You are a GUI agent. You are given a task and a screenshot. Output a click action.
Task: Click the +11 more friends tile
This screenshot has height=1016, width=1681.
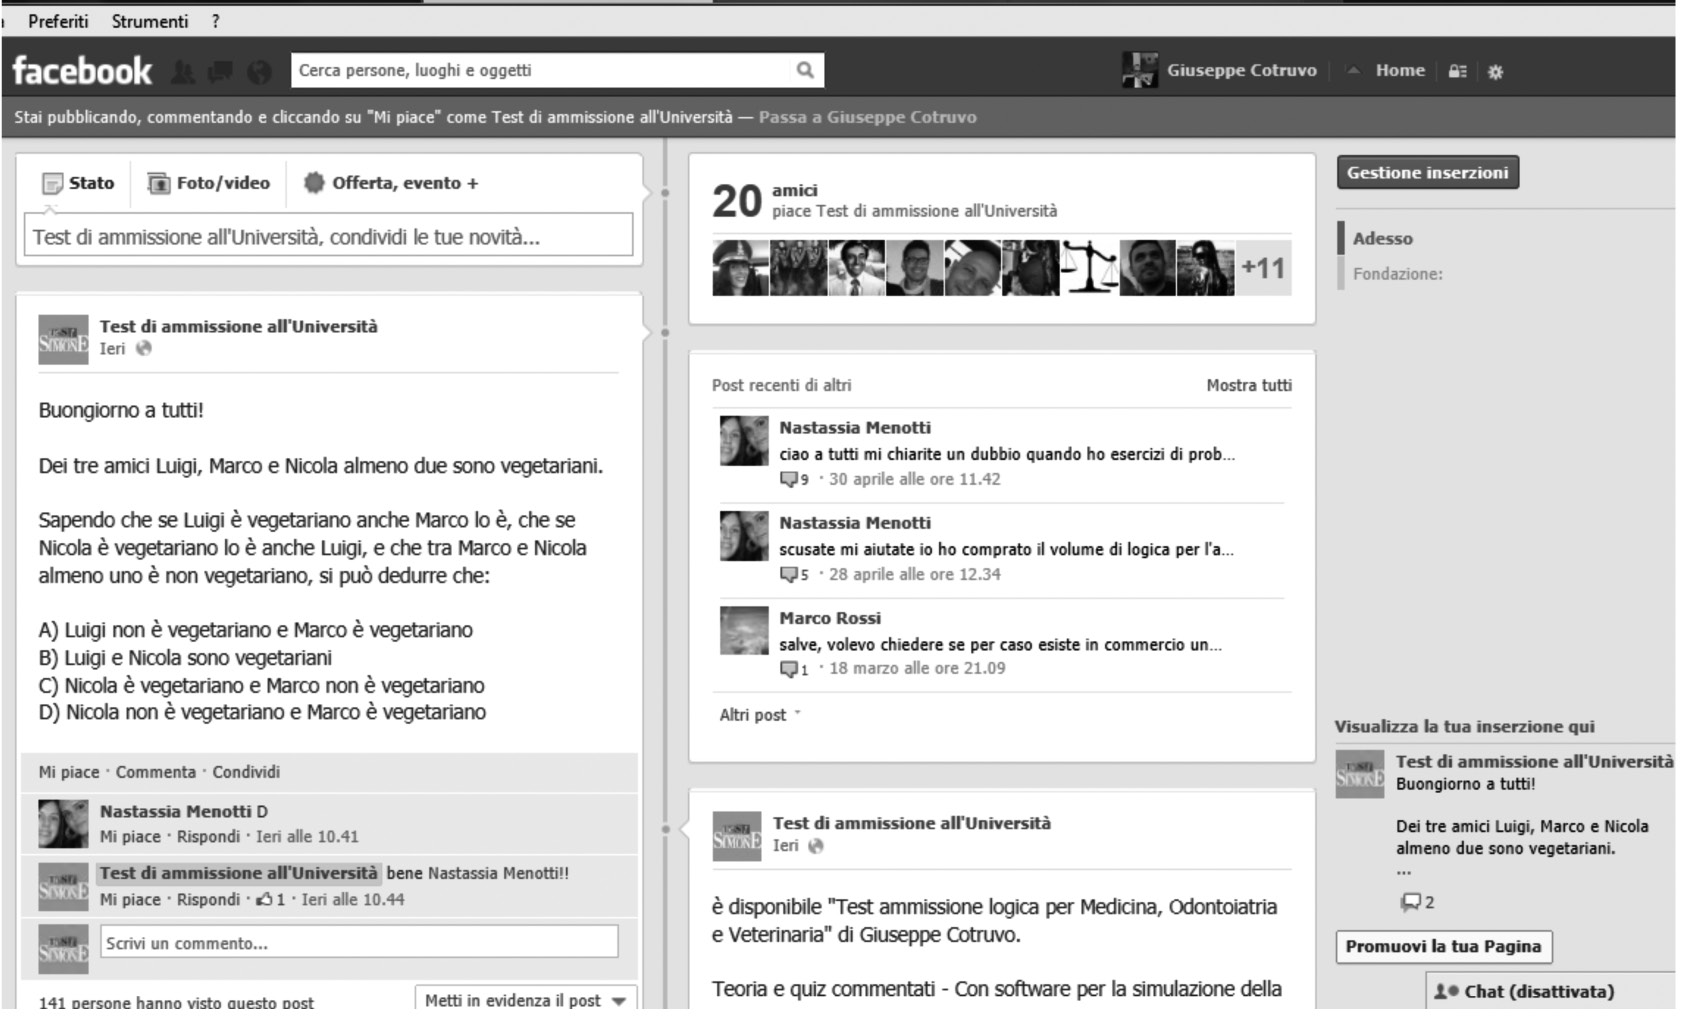[x=1263, y=268]
